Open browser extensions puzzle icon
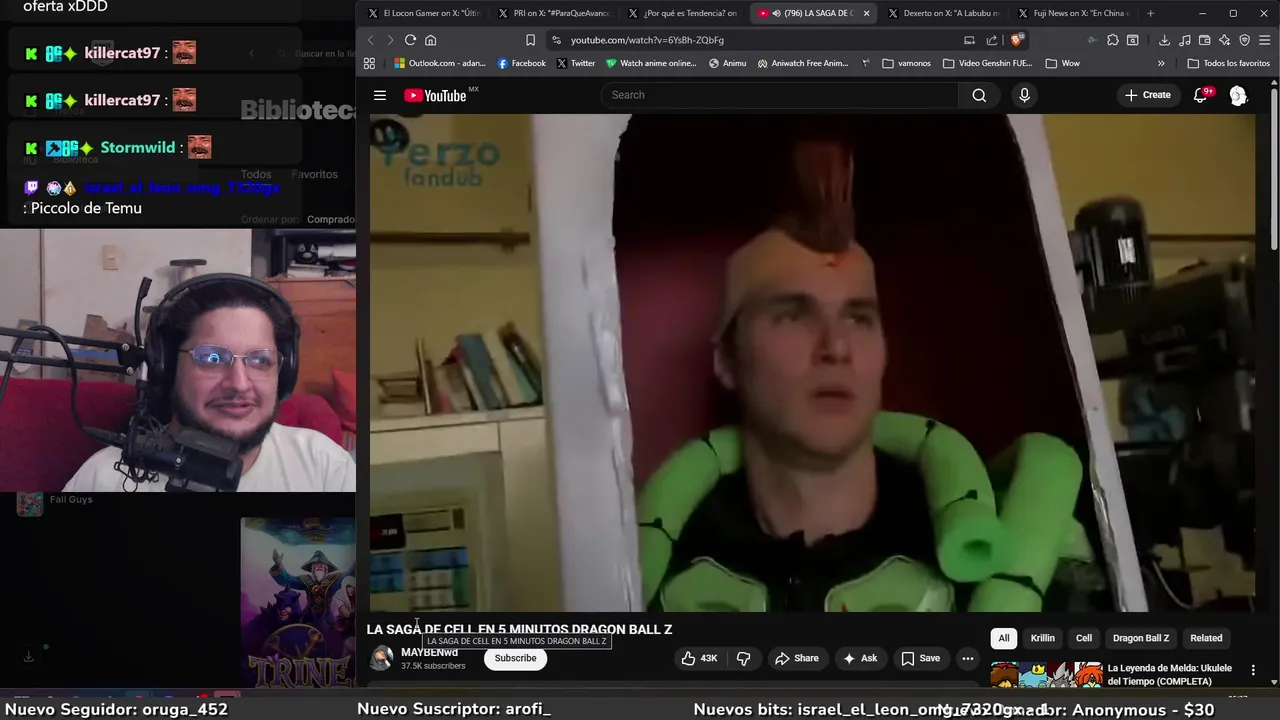The height and width of the screenshot is (720, 1280). click(1113, 40)
